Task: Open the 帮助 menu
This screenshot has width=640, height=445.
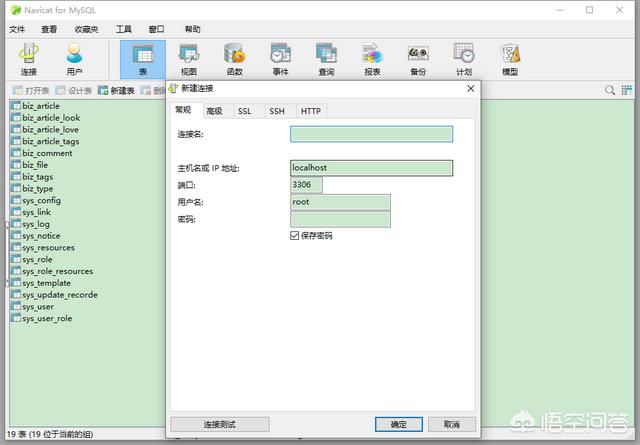Action: 193,29
